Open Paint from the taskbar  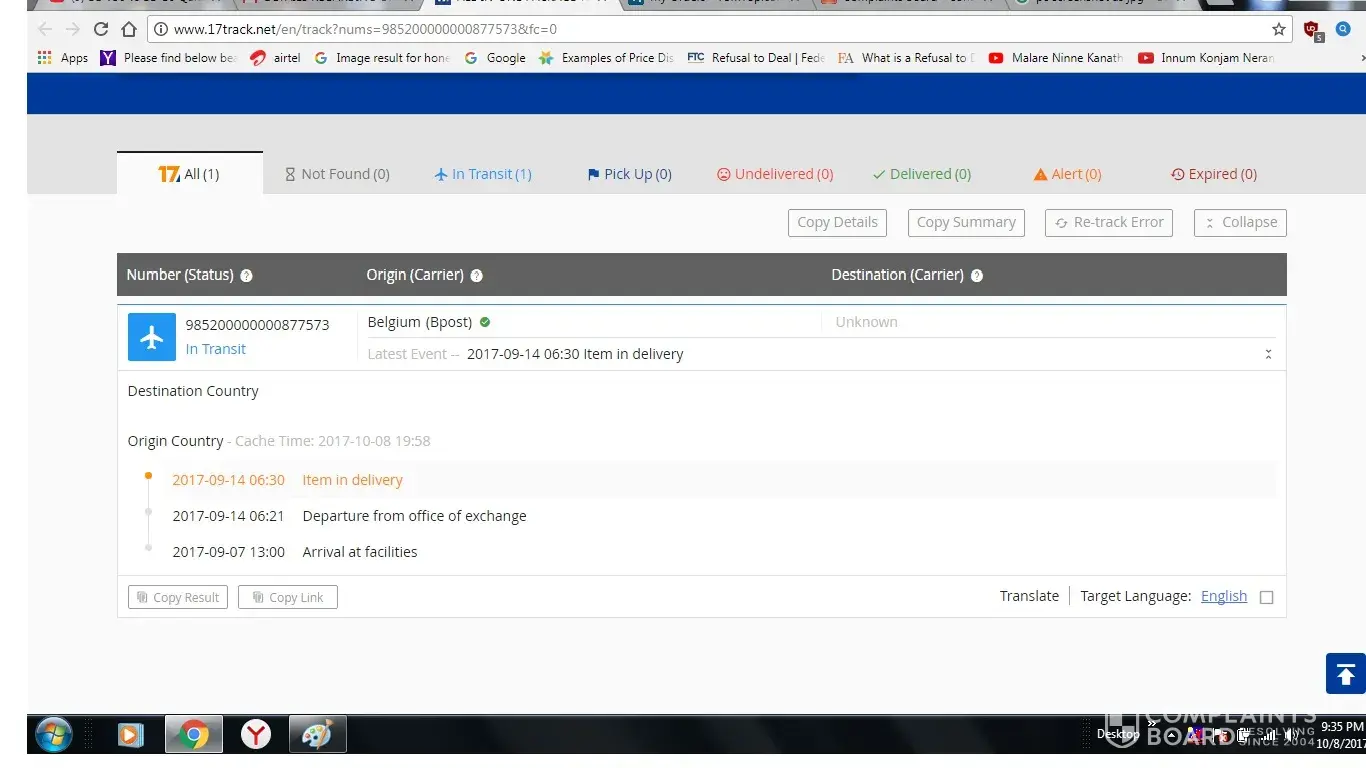point(318,735)
